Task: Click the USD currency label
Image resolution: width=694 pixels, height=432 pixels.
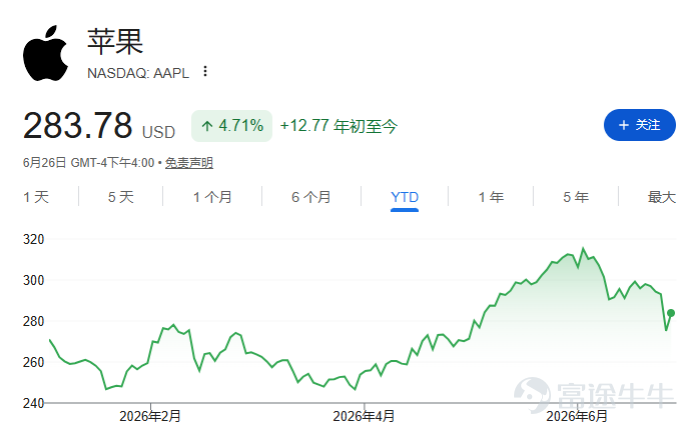Action: (158, 132)
